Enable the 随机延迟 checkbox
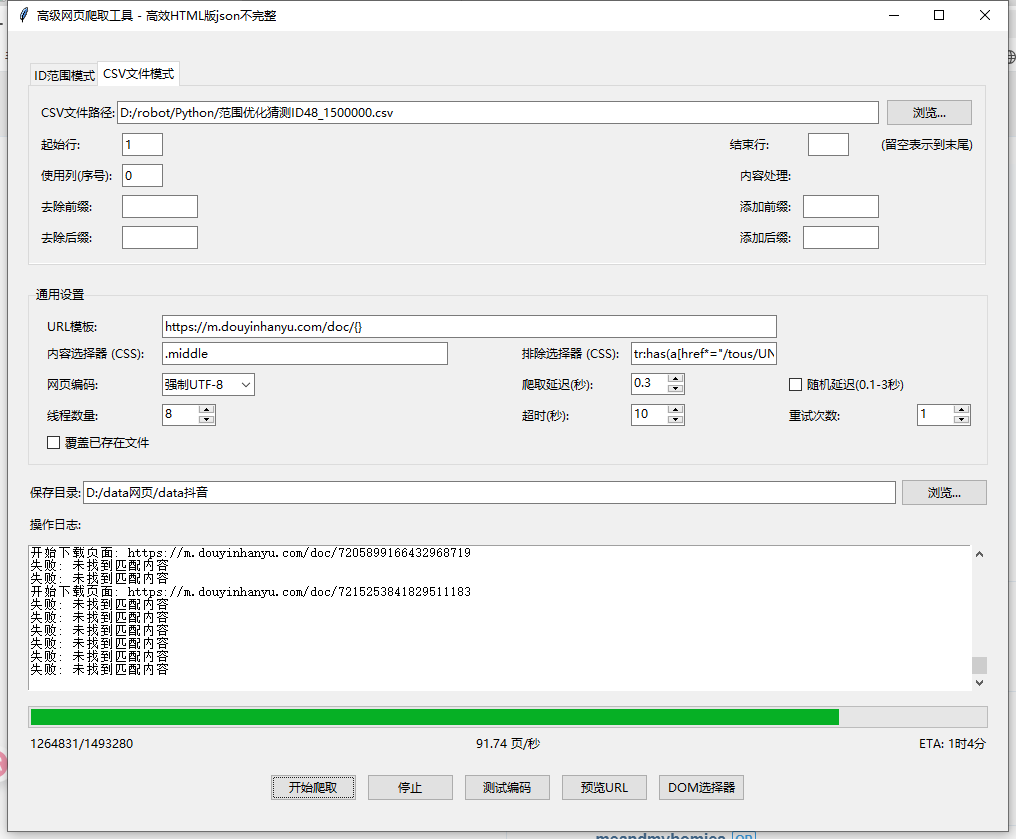 pyautogui.click(x=796, y=384)
